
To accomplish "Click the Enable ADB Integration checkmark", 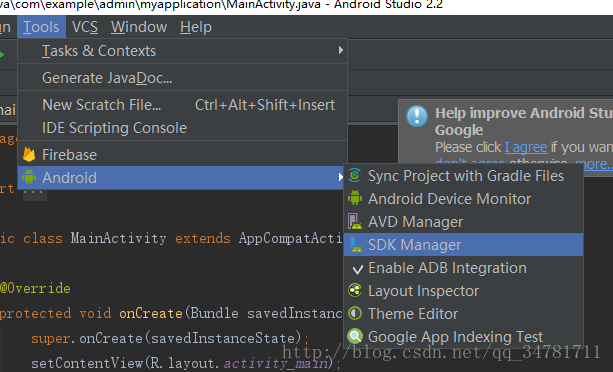I will (357, 269).
